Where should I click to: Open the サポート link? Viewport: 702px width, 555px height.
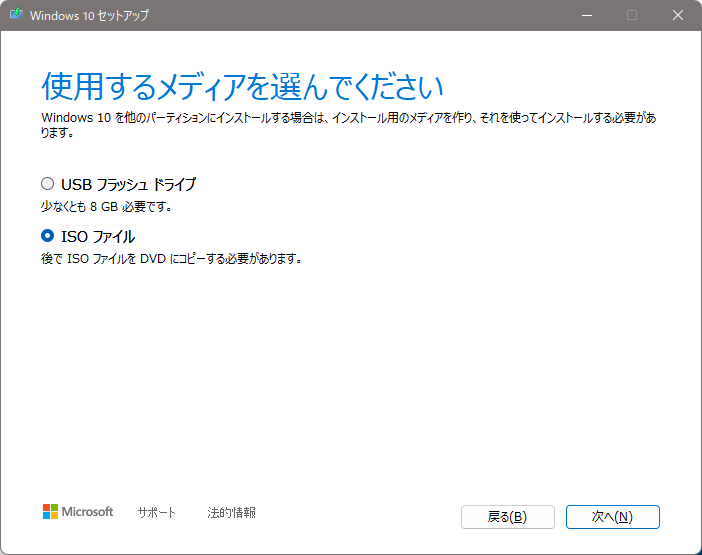click(x=157, y=512)
